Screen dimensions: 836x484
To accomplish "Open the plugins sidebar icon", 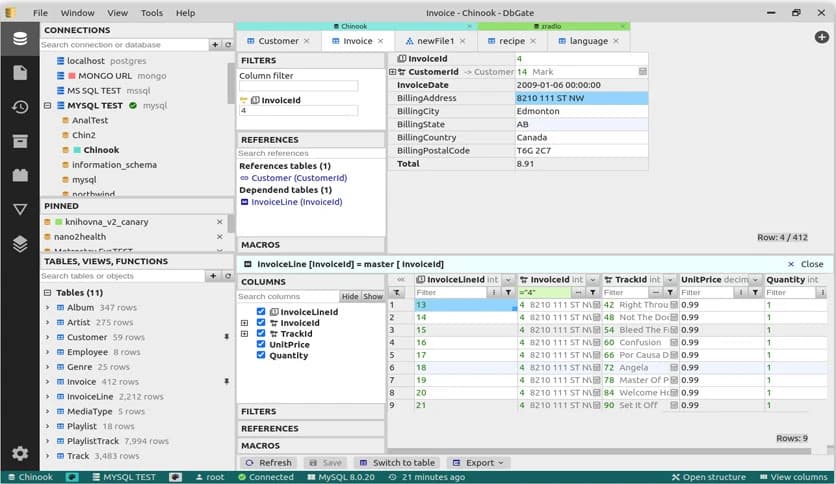I will 19,175.
